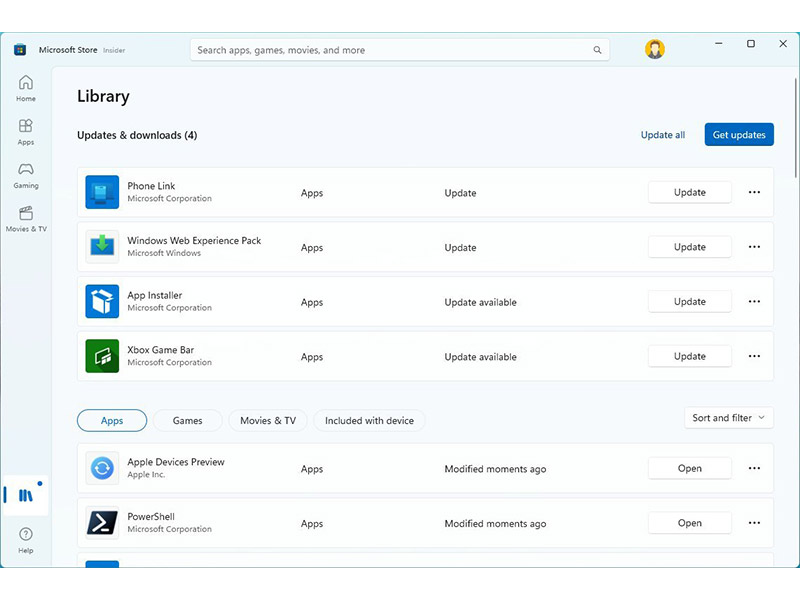Click the App Installer app icon
The height and width of the screenshot is (600, 800).
[102, 302]
